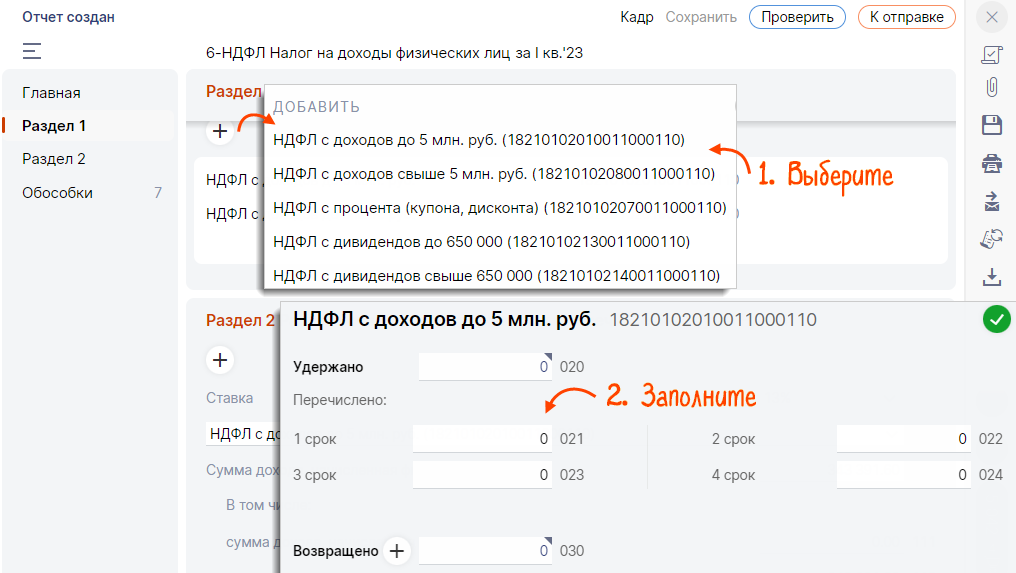
Task: Select НДФЛ с доходов свыше 5 млн. руб.
Action: click(x=493, y=174)
